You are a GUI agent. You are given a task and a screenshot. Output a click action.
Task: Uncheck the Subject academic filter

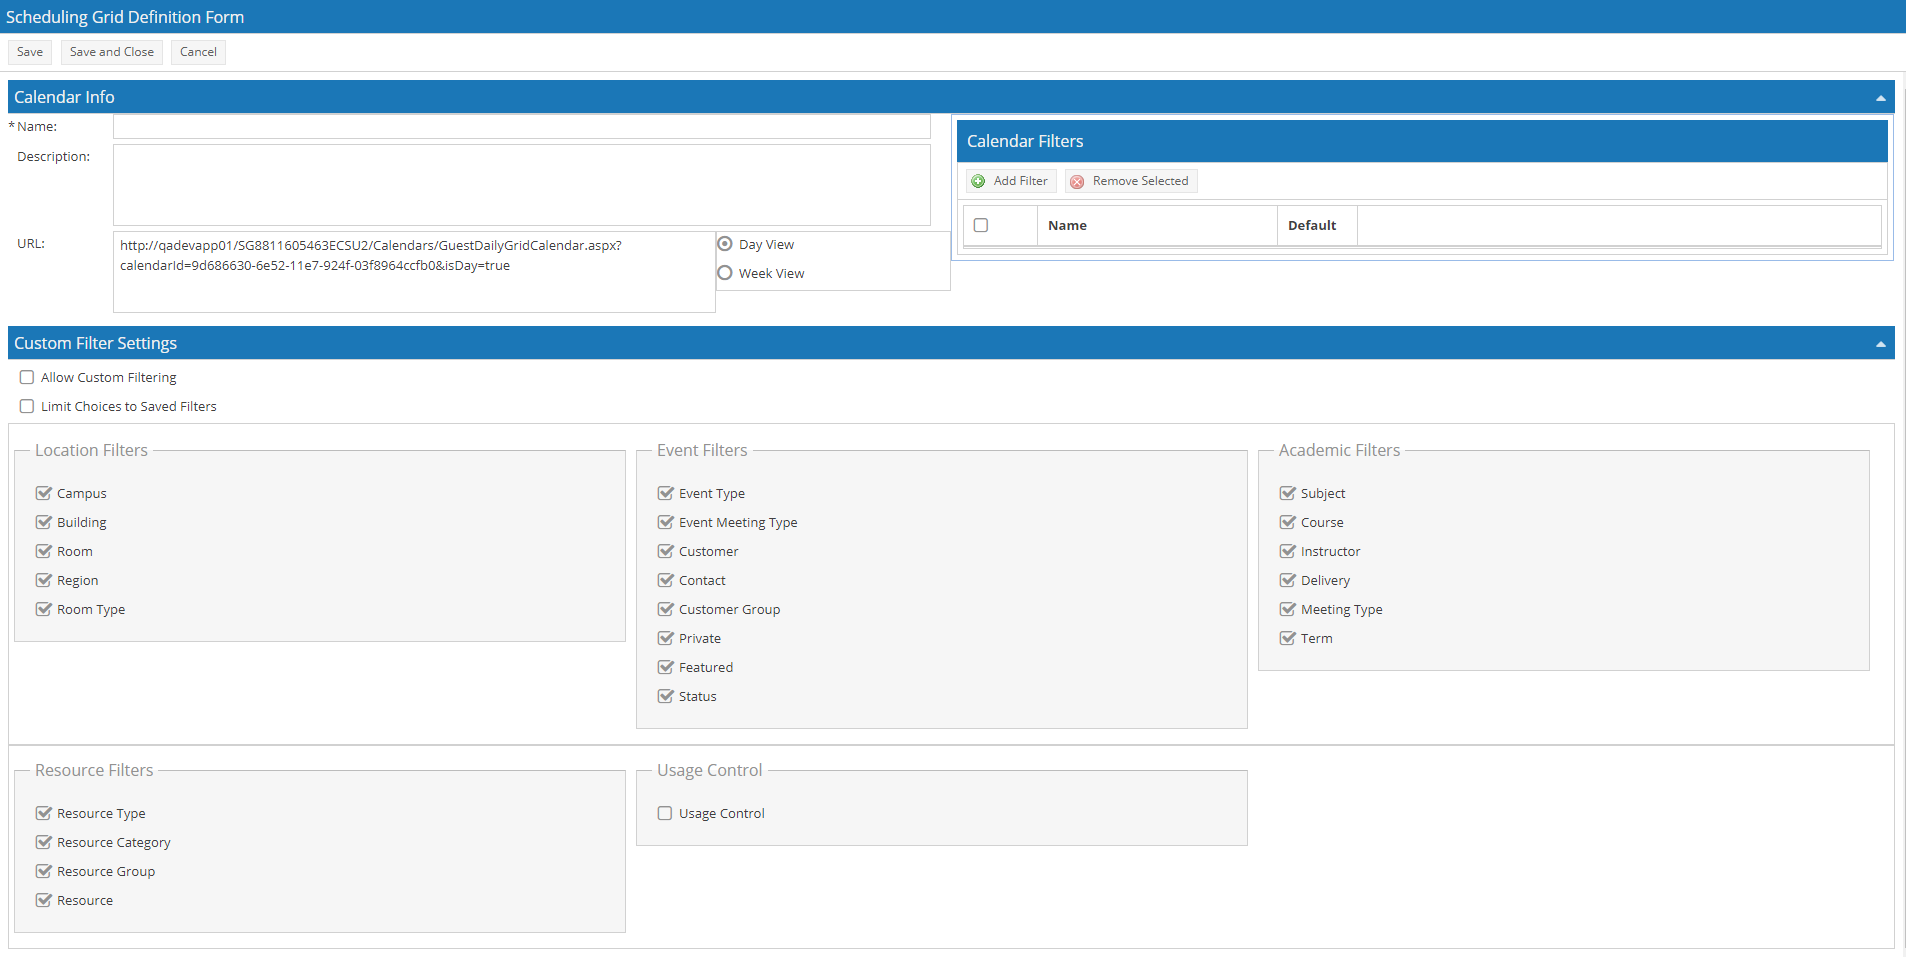tap(1288, 493)
